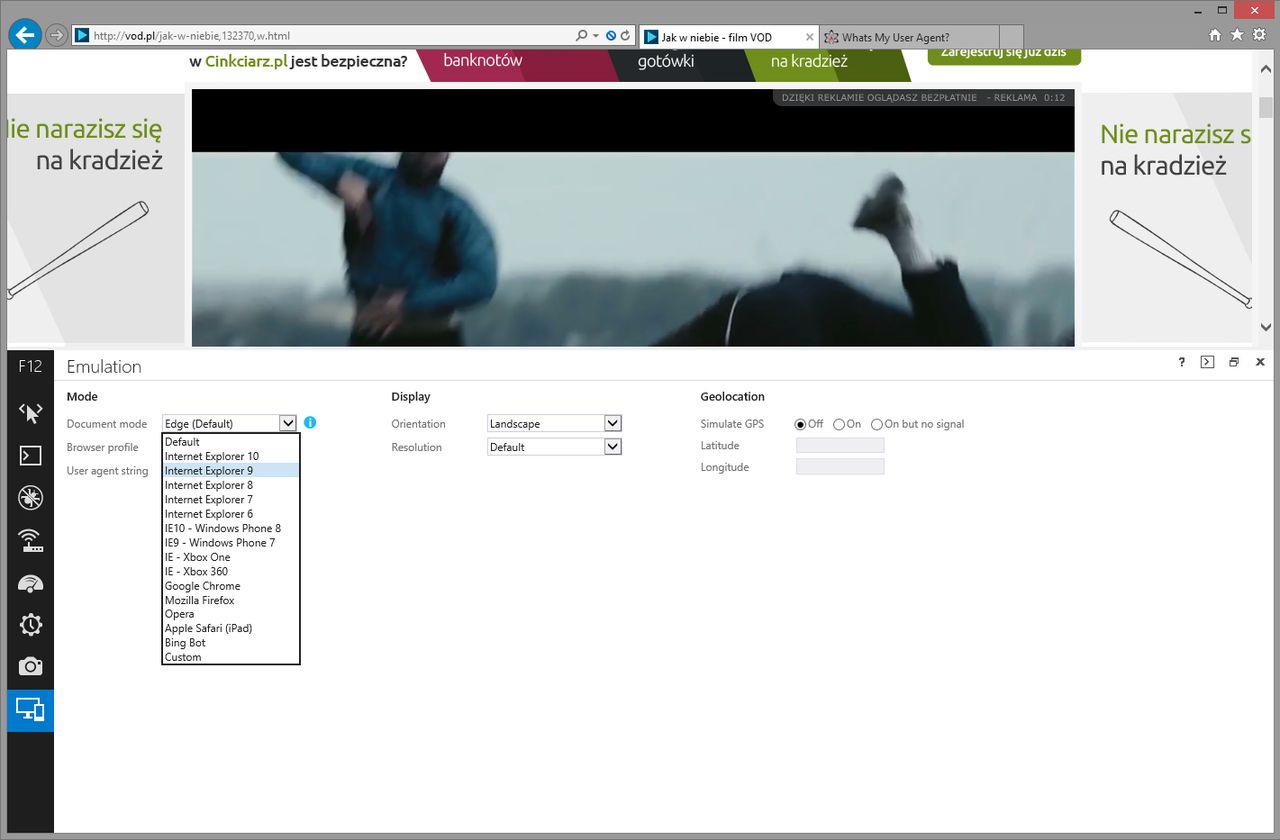Expand the address bar dropdown arrow
Screen dimensions: 1280x840
click(596, 35)
